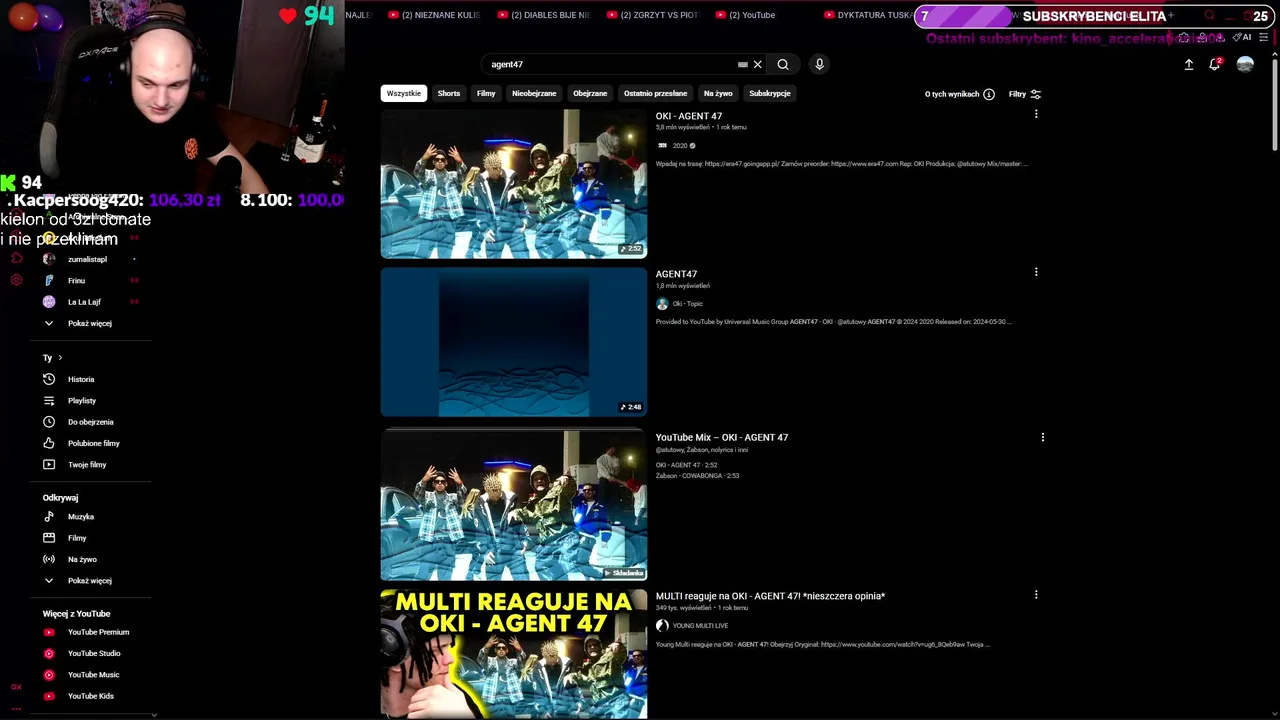Screen dimensions: 1280x720
Task: Select the Filmy filter chip
Action: 486,93
